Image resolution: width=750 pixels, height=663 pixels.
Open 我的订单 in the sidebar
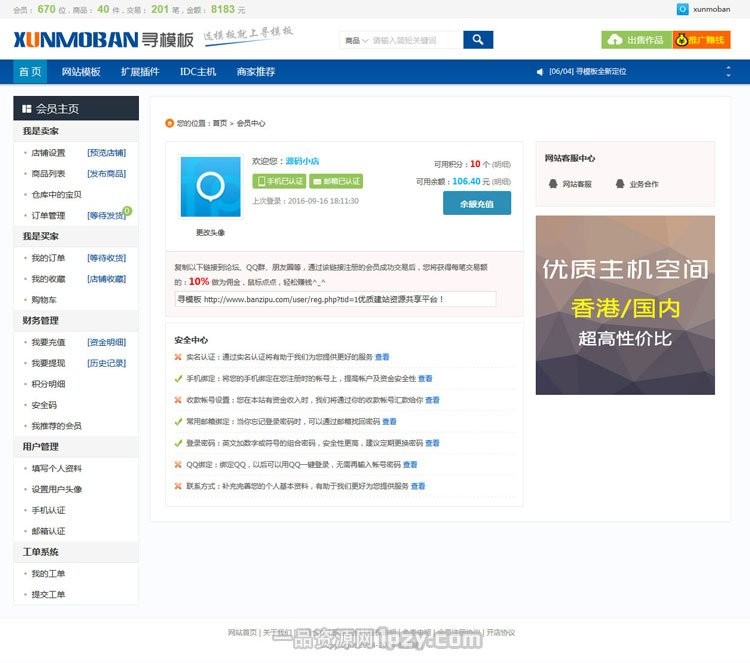pos(48,258)
